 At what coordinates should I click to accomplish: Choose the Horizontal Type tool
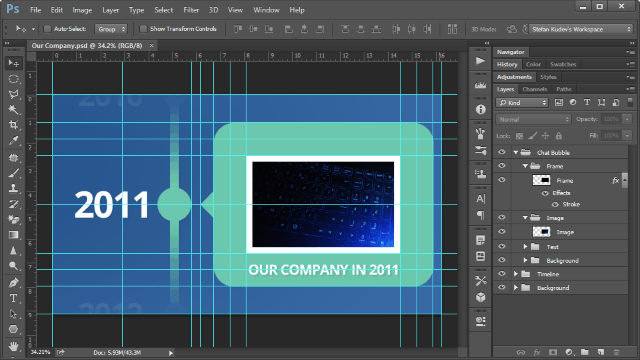pyautogui.click(x=13, y=298)
